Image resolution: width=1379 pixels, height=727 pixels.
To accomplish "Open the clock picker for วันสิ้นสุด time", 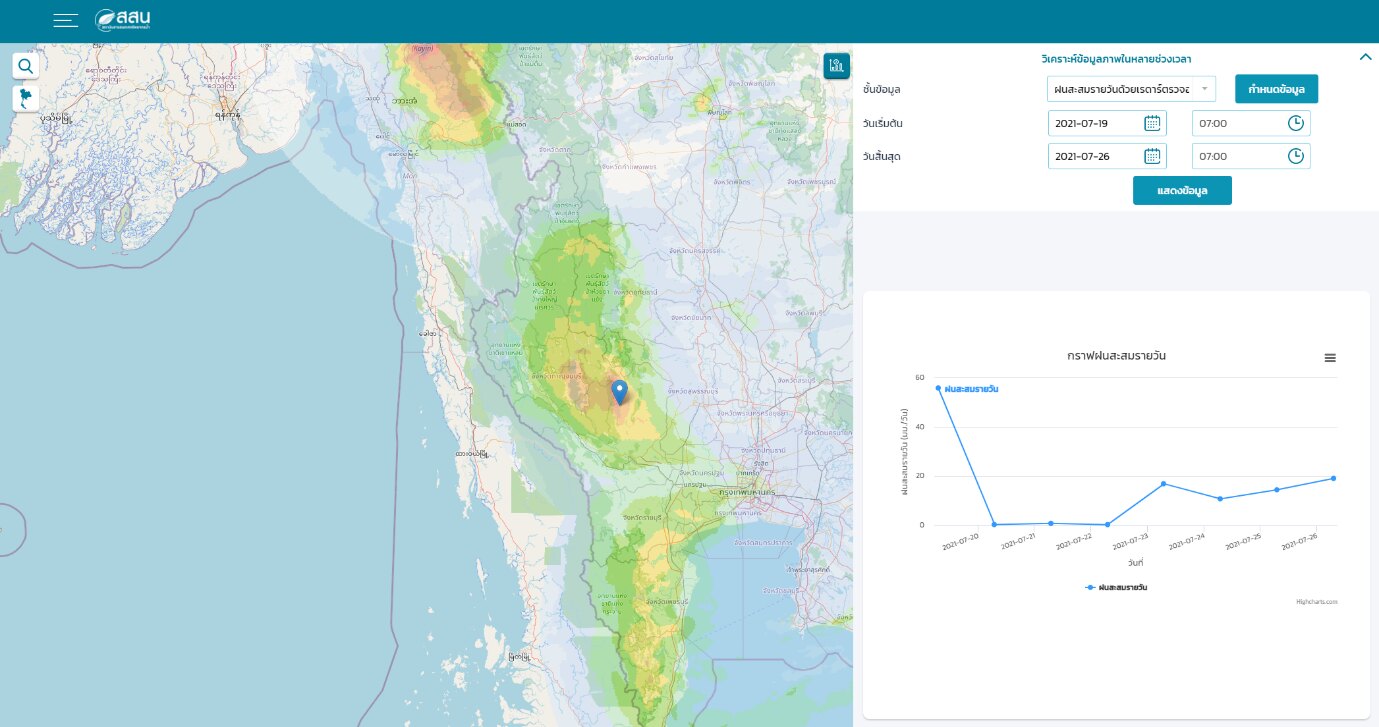I will pyautogui.click(x=1295, y=156).
